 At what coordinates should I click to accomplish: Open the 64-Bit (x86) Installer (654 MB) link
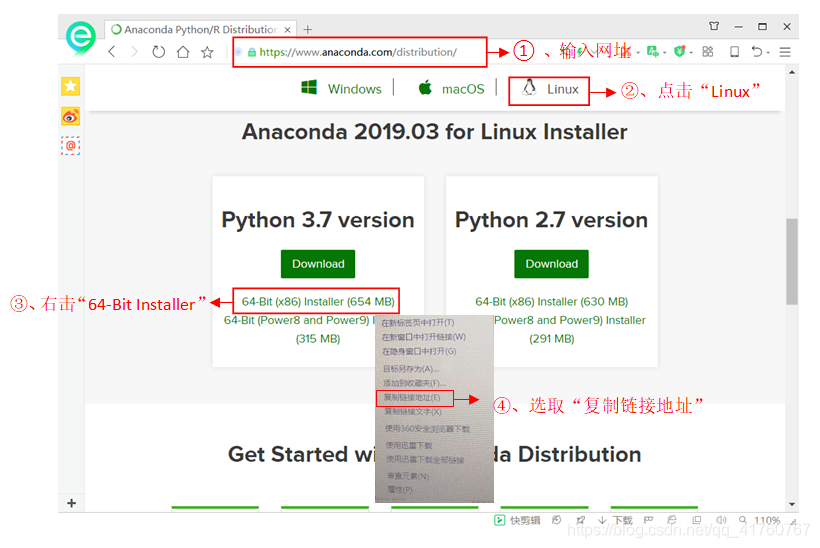[318, 302]
